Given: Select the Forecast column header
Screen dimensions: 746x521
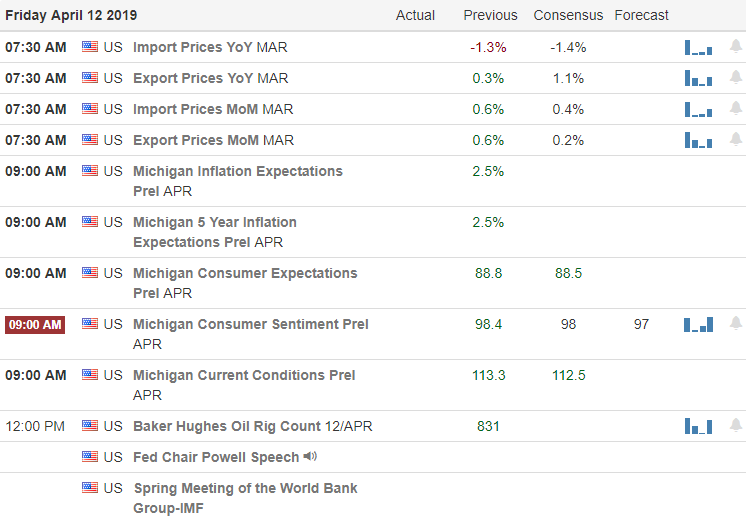Looking at the screenshot, I should (641, 15).
